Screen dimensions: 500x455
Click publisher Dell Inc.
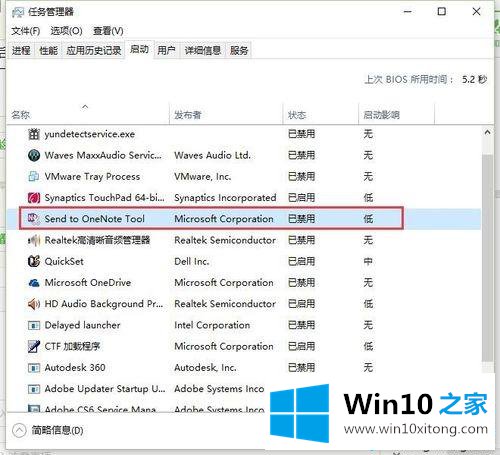point(192,261)
